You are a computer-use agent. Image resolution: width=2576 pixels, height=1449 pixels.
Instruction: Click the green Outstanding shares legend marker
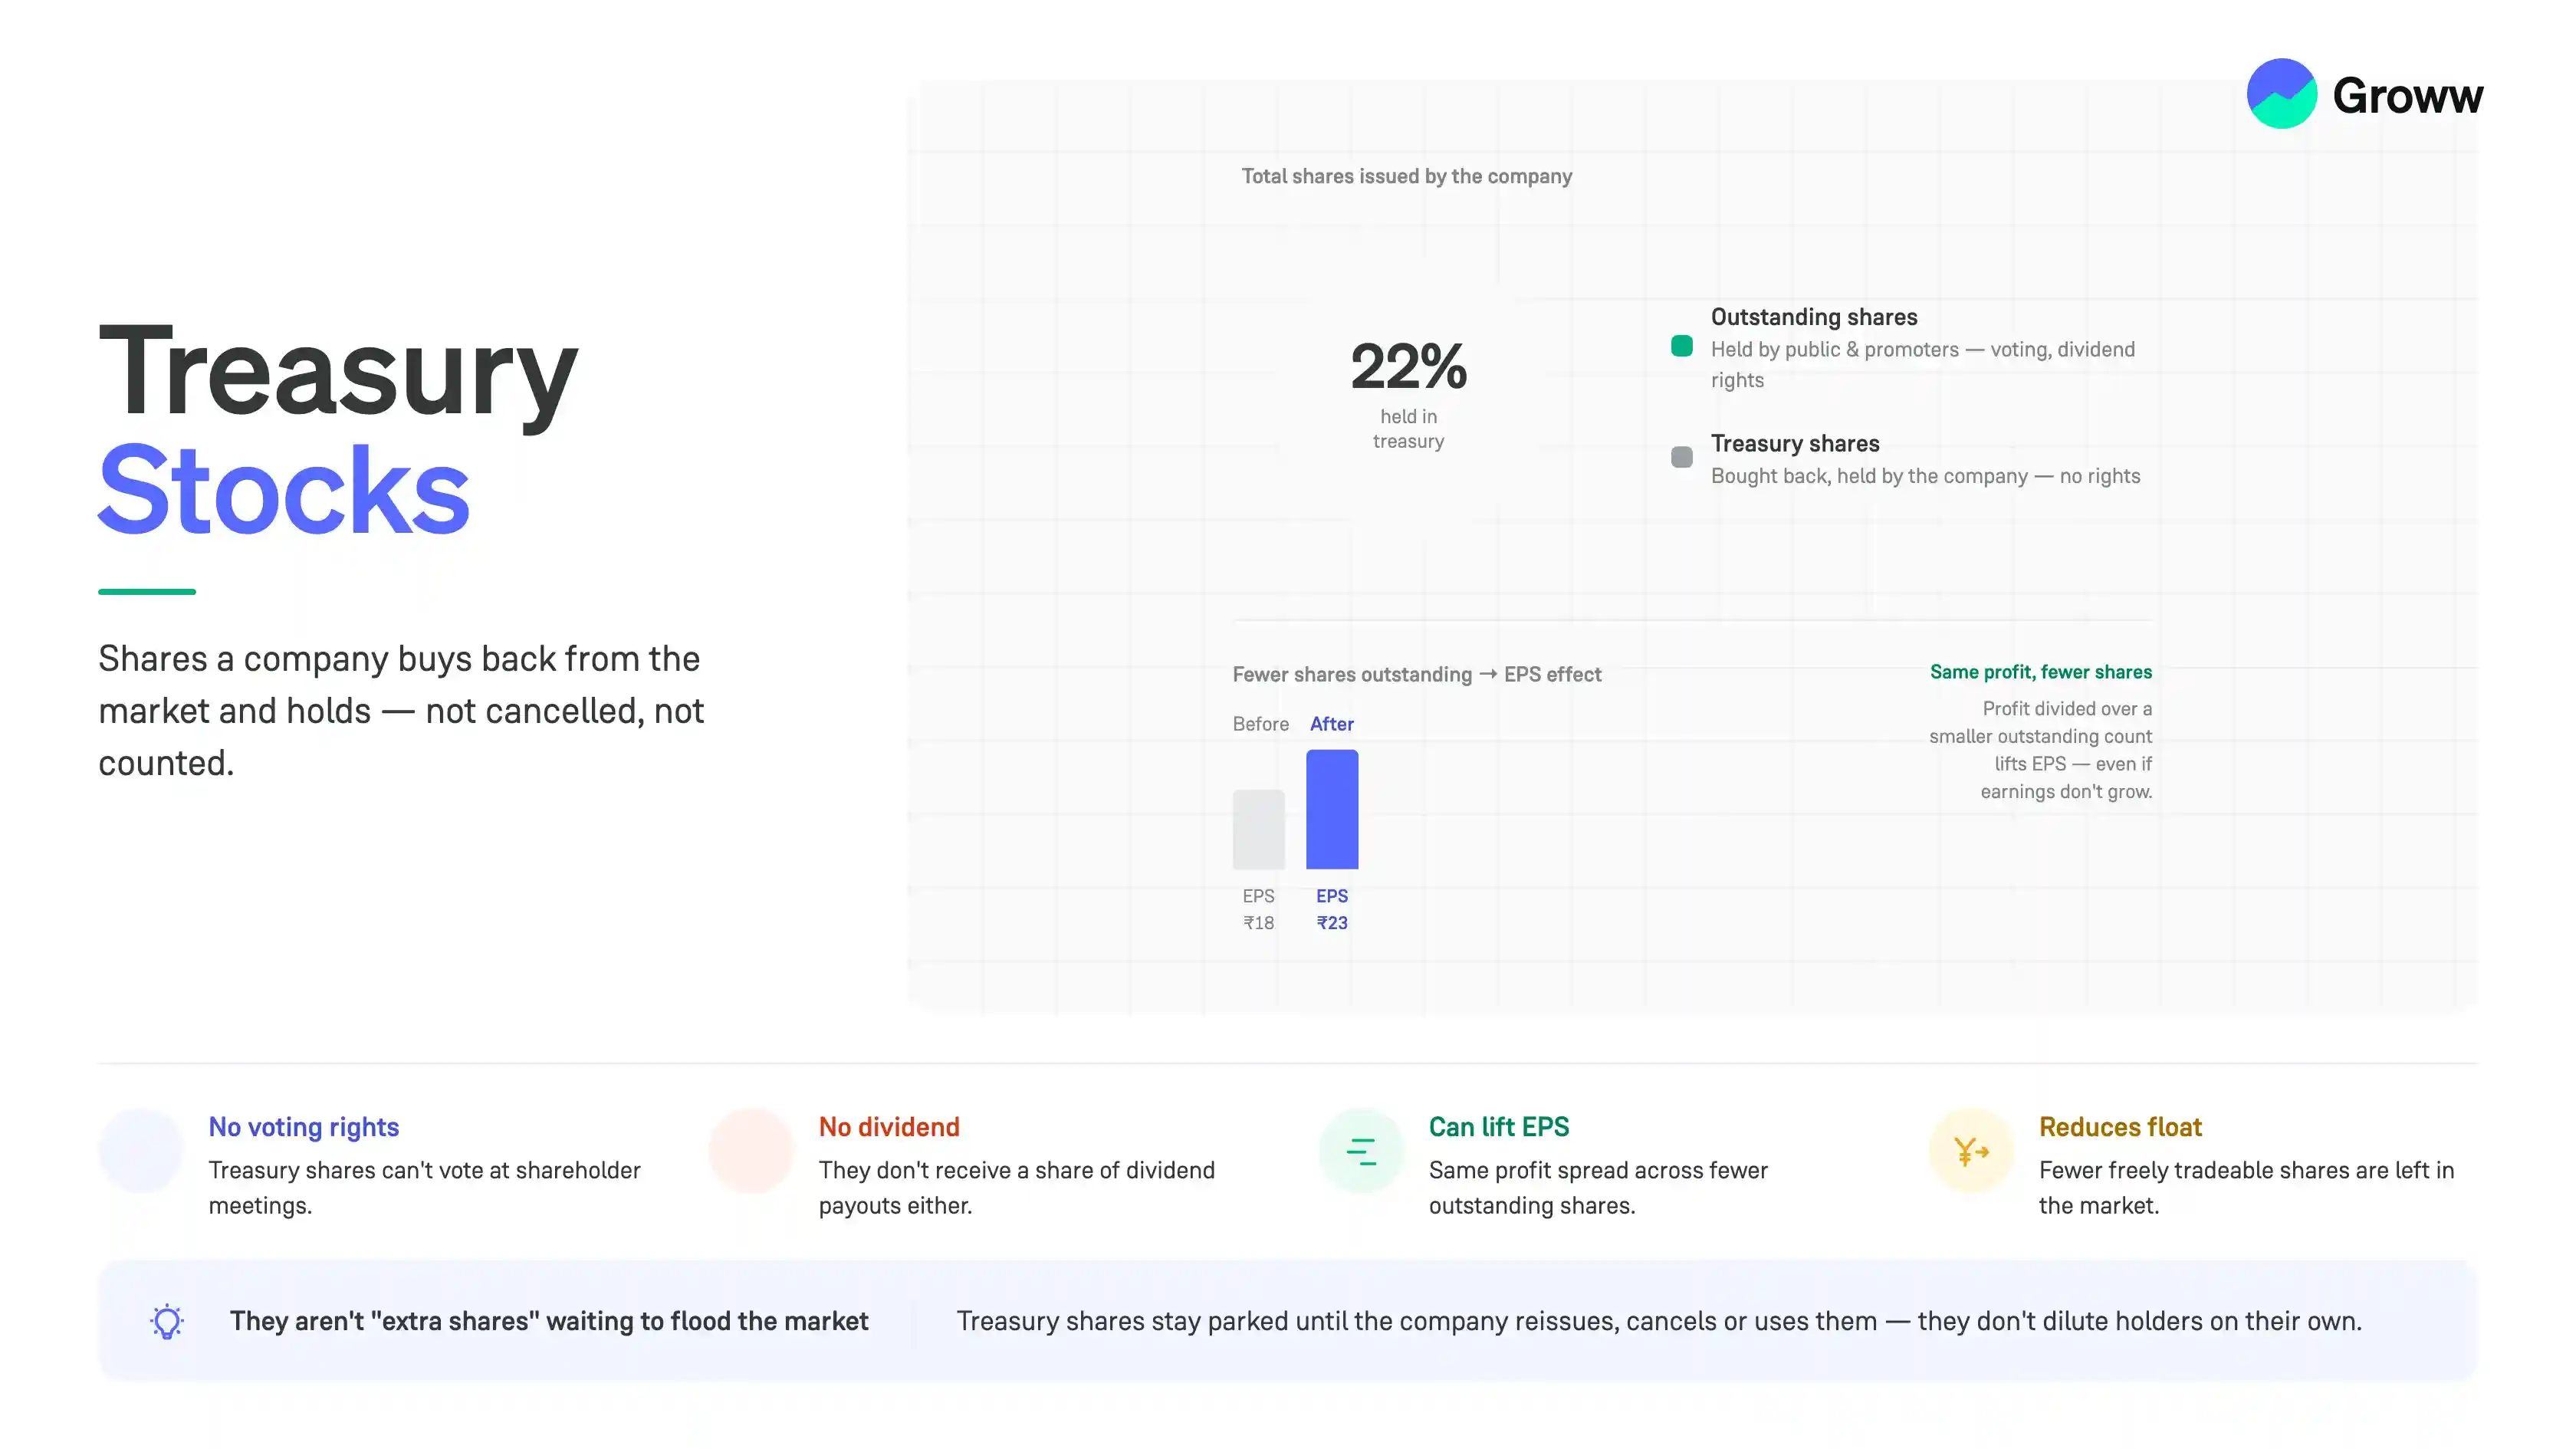(x=1682, y=347)
